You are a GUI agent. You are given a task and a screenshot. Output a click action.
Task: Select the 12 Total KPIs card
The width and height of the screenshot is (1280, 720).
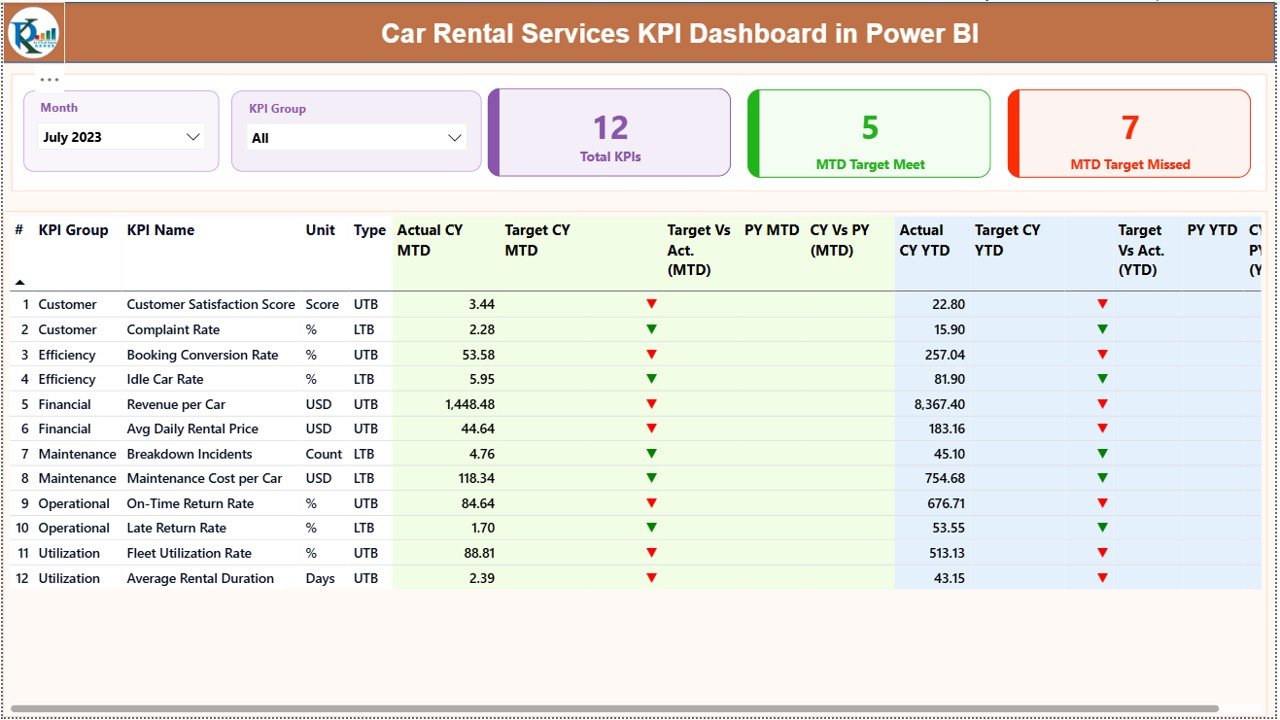tap(610, 133)
